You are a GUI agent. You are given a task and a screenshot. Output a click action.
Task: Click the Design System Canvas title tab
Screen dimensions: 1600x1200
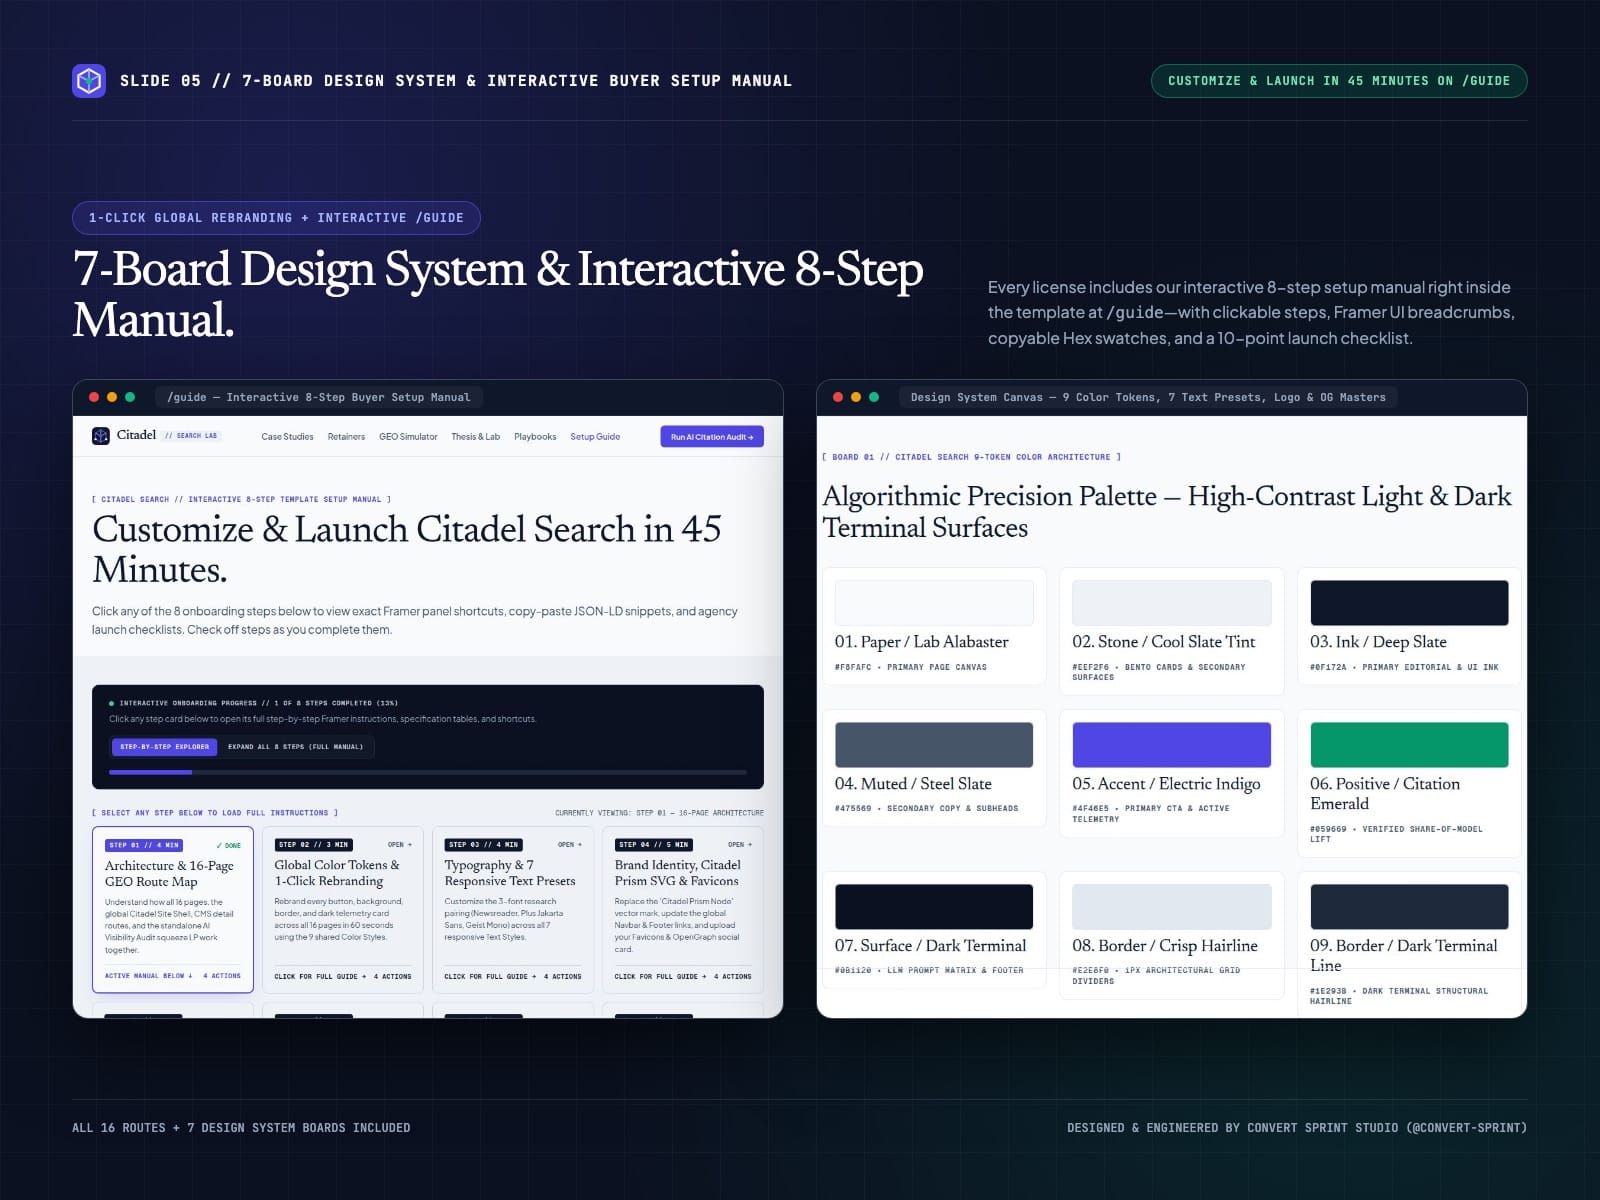[1148, 397]
